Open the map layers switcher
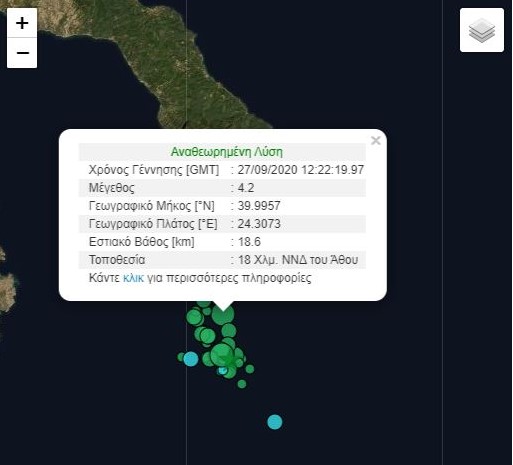The height and width of the screenshot is (465, 513). [482, 30]
